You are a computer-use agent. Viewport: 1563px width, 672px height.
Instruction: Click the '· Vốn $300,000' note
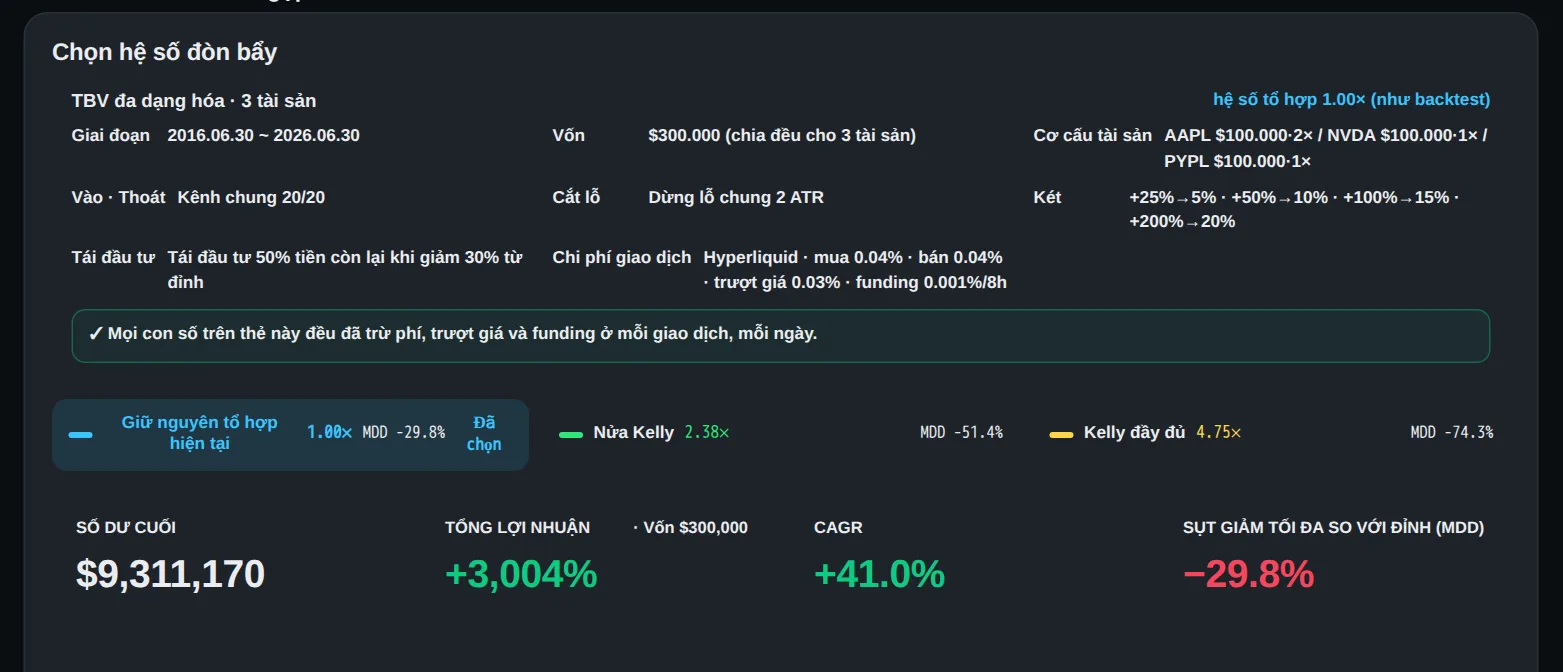(x=690, y=528)
